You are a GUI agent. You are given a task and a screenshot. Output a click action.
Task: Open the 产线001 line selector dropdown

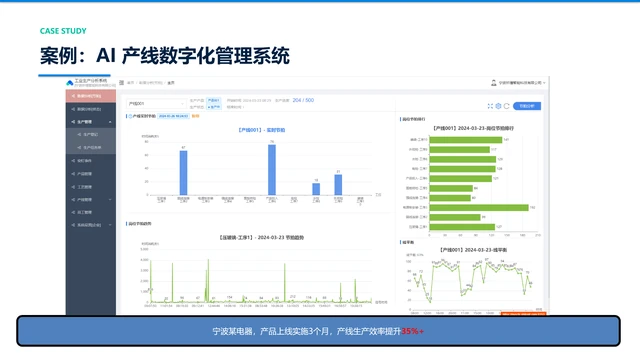click(x=156, y=104)
